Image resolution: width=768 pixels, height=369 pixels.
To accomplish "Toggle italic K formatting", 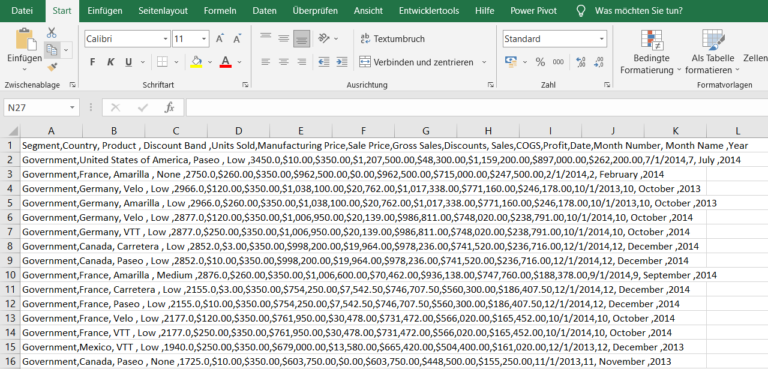I will coord(110,62).
